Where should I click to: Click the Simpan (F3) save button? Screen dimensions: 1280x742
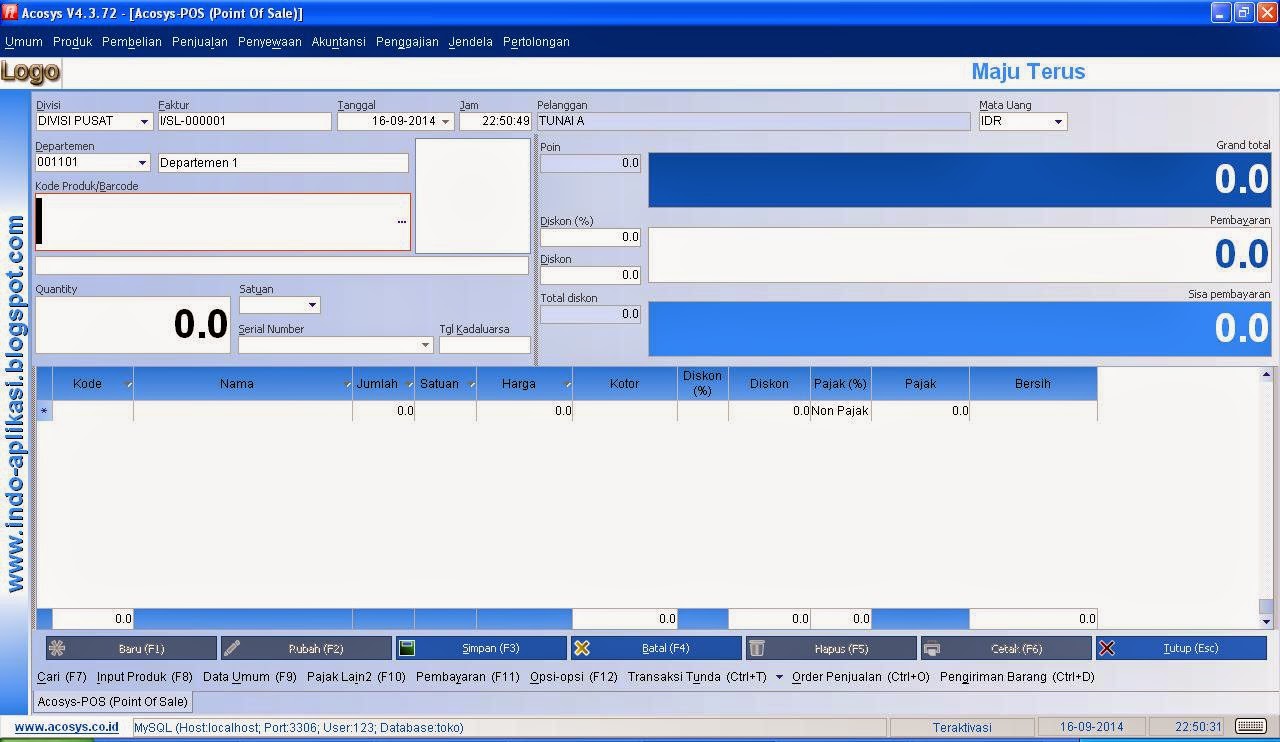[481, 648]
